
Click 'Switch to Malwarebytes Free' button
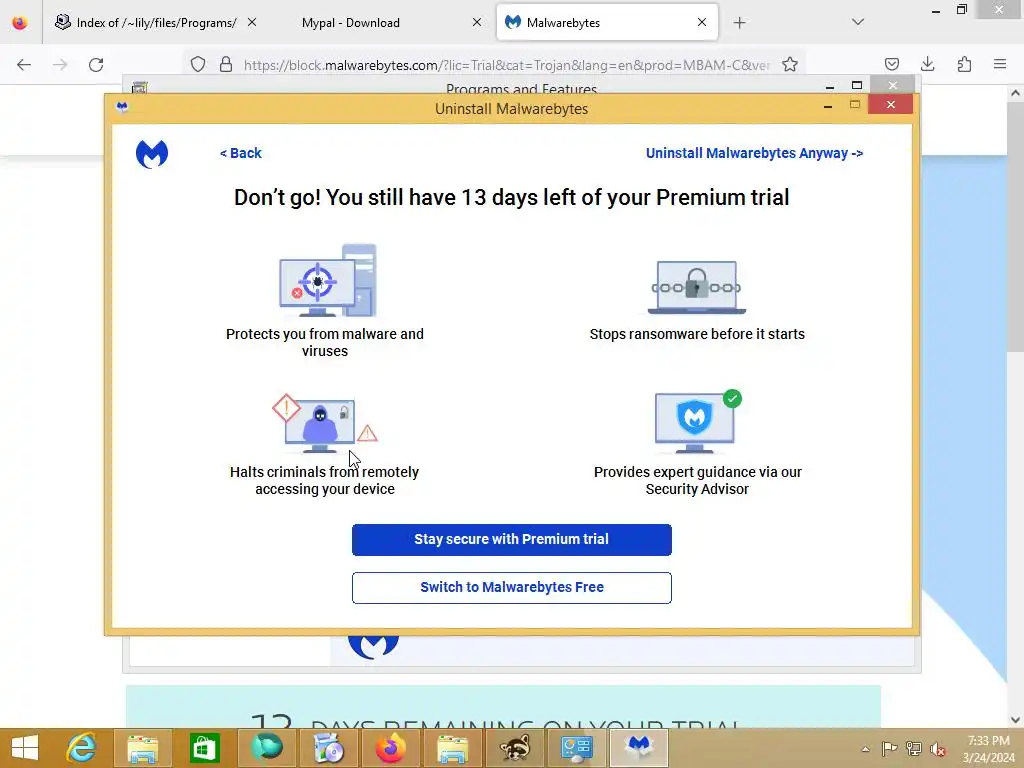[511, 587]
